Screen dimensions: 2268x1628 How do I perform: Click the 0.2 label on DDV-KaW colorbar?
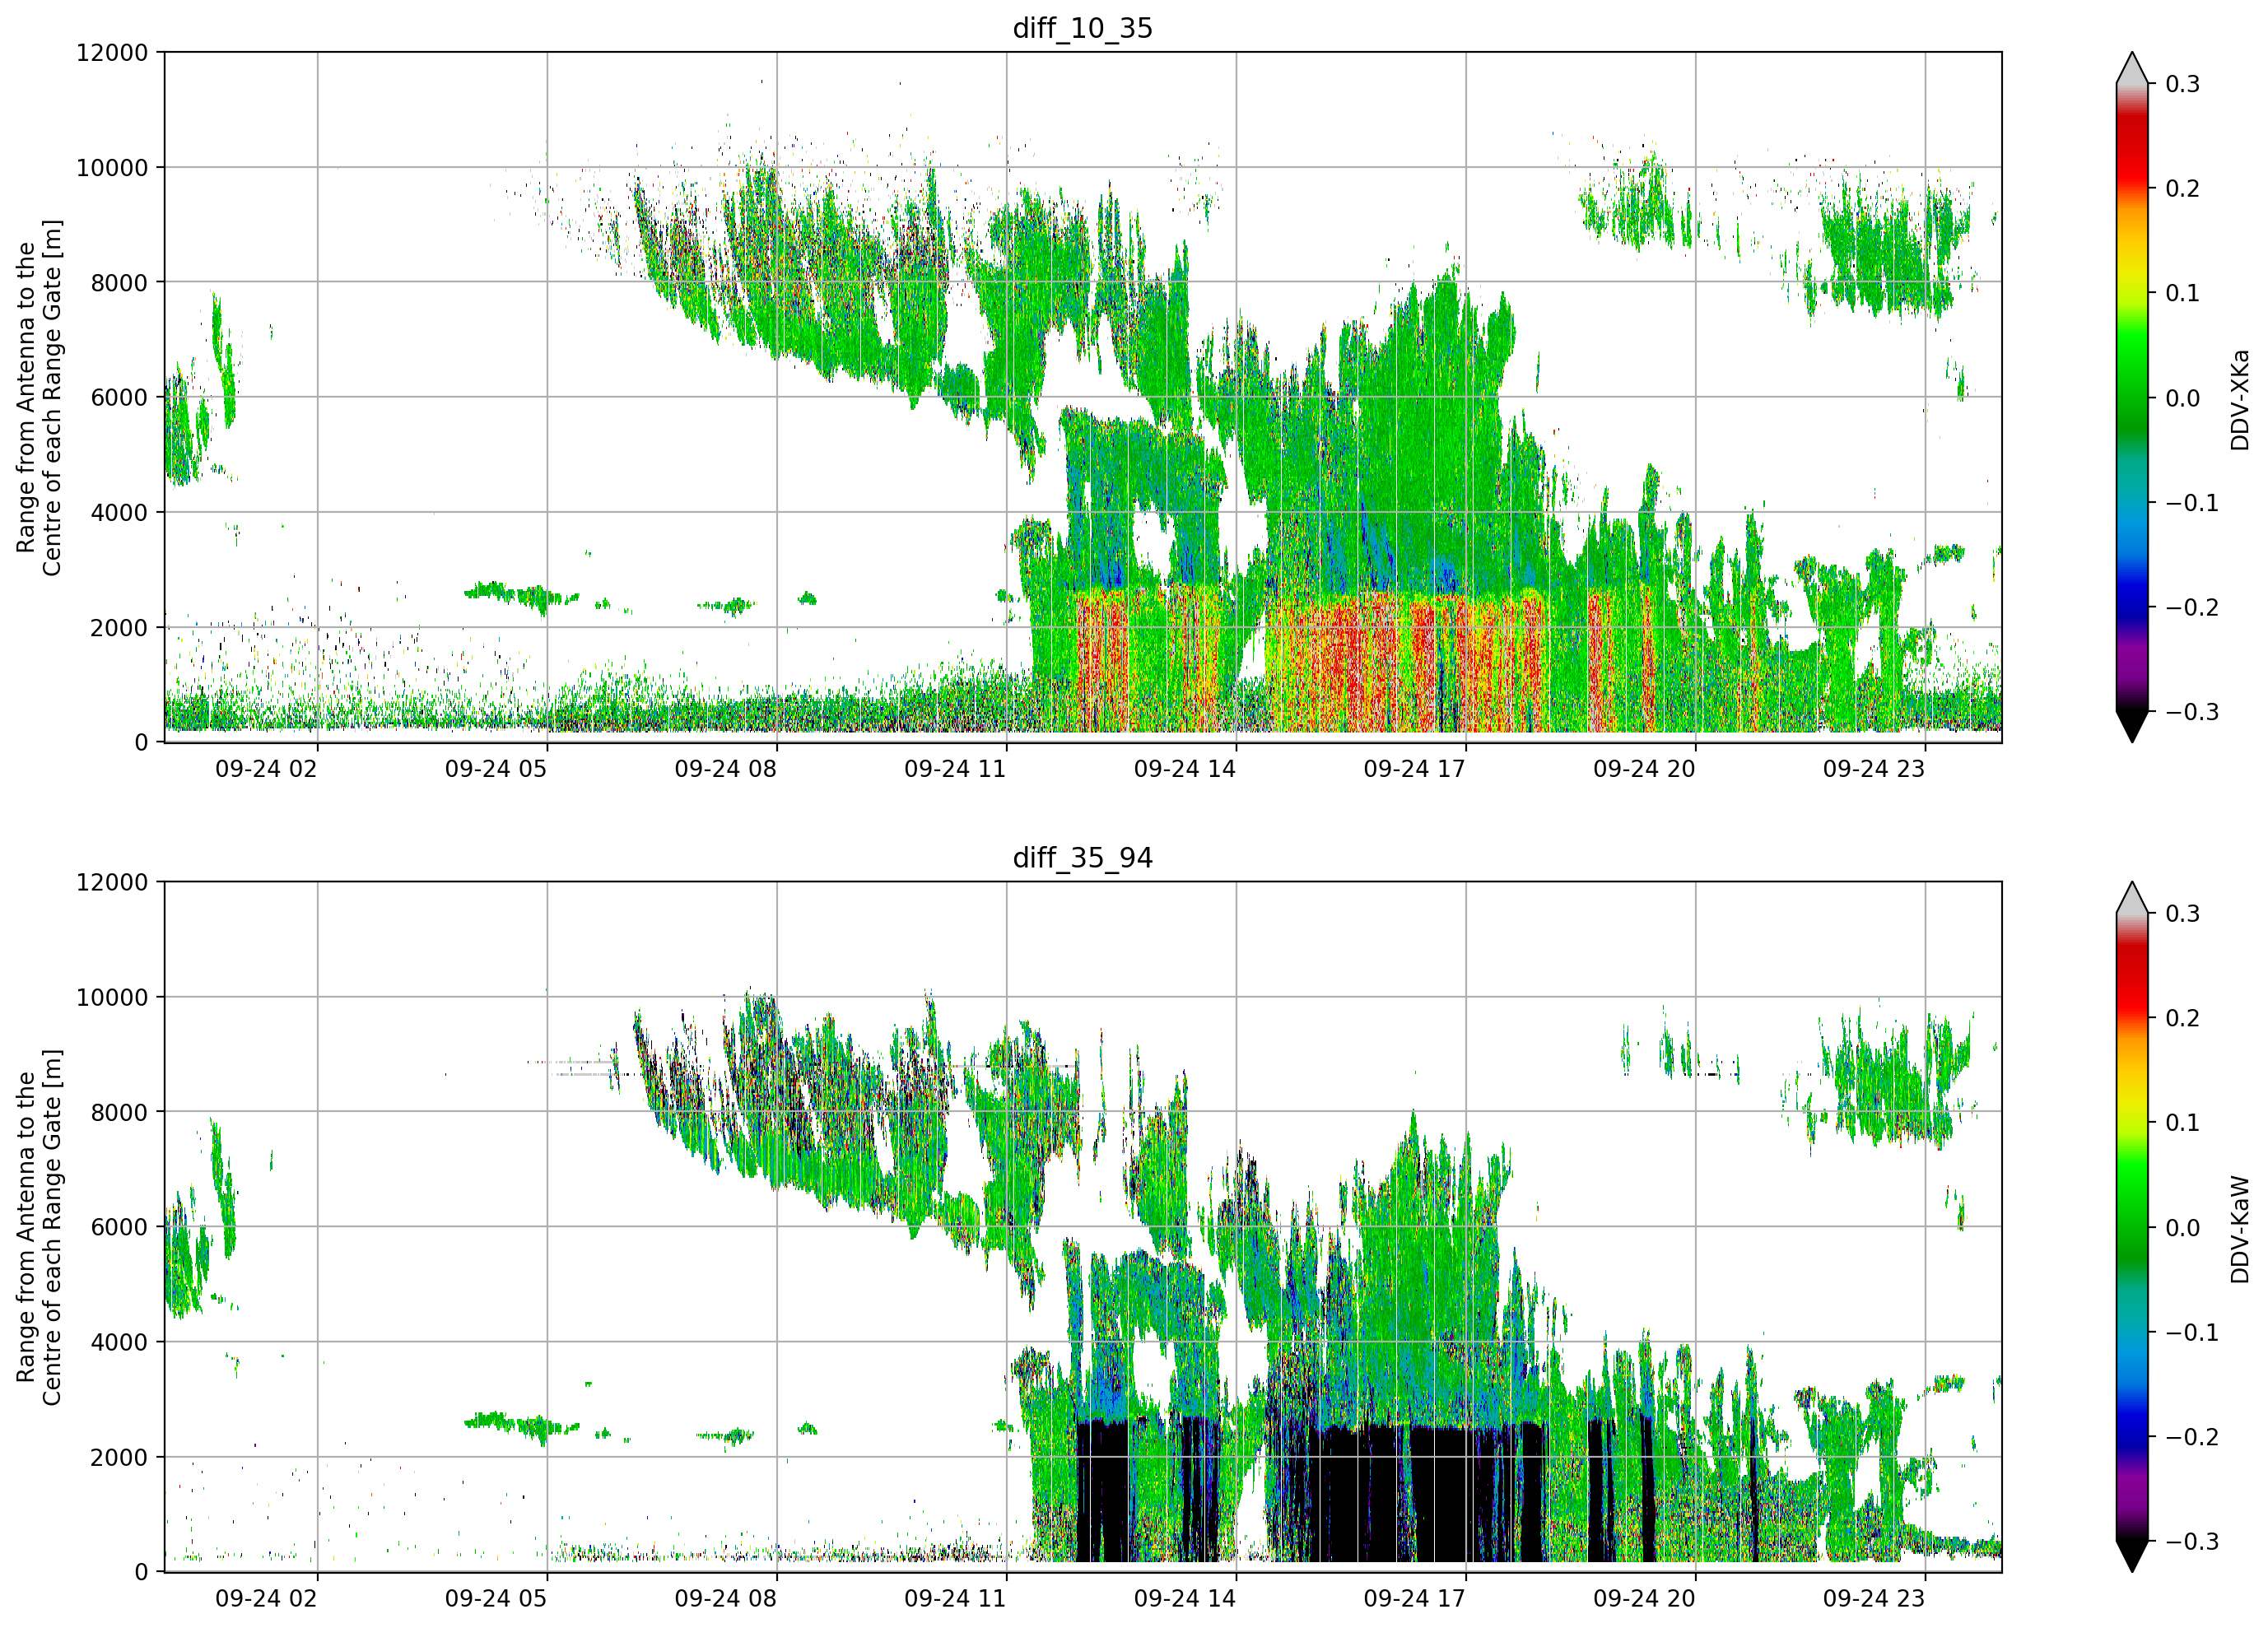tap(2183, 1019)
